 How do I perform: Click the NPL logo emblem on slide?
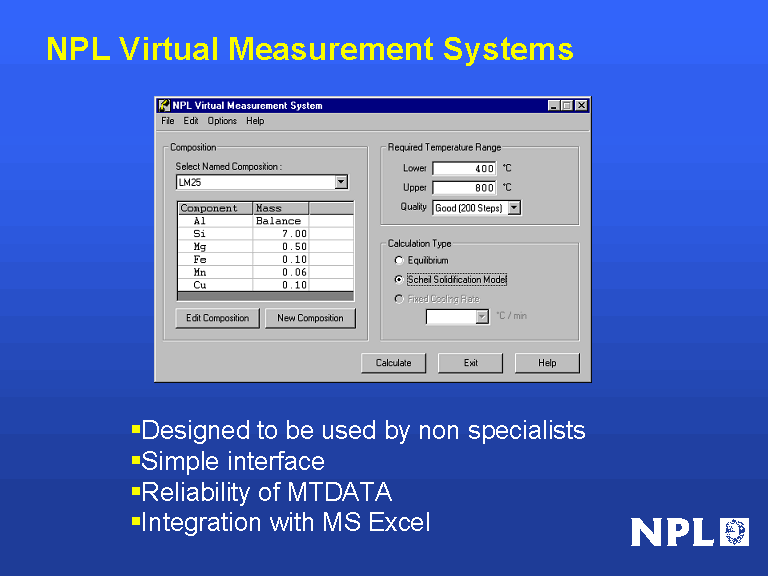735,531
